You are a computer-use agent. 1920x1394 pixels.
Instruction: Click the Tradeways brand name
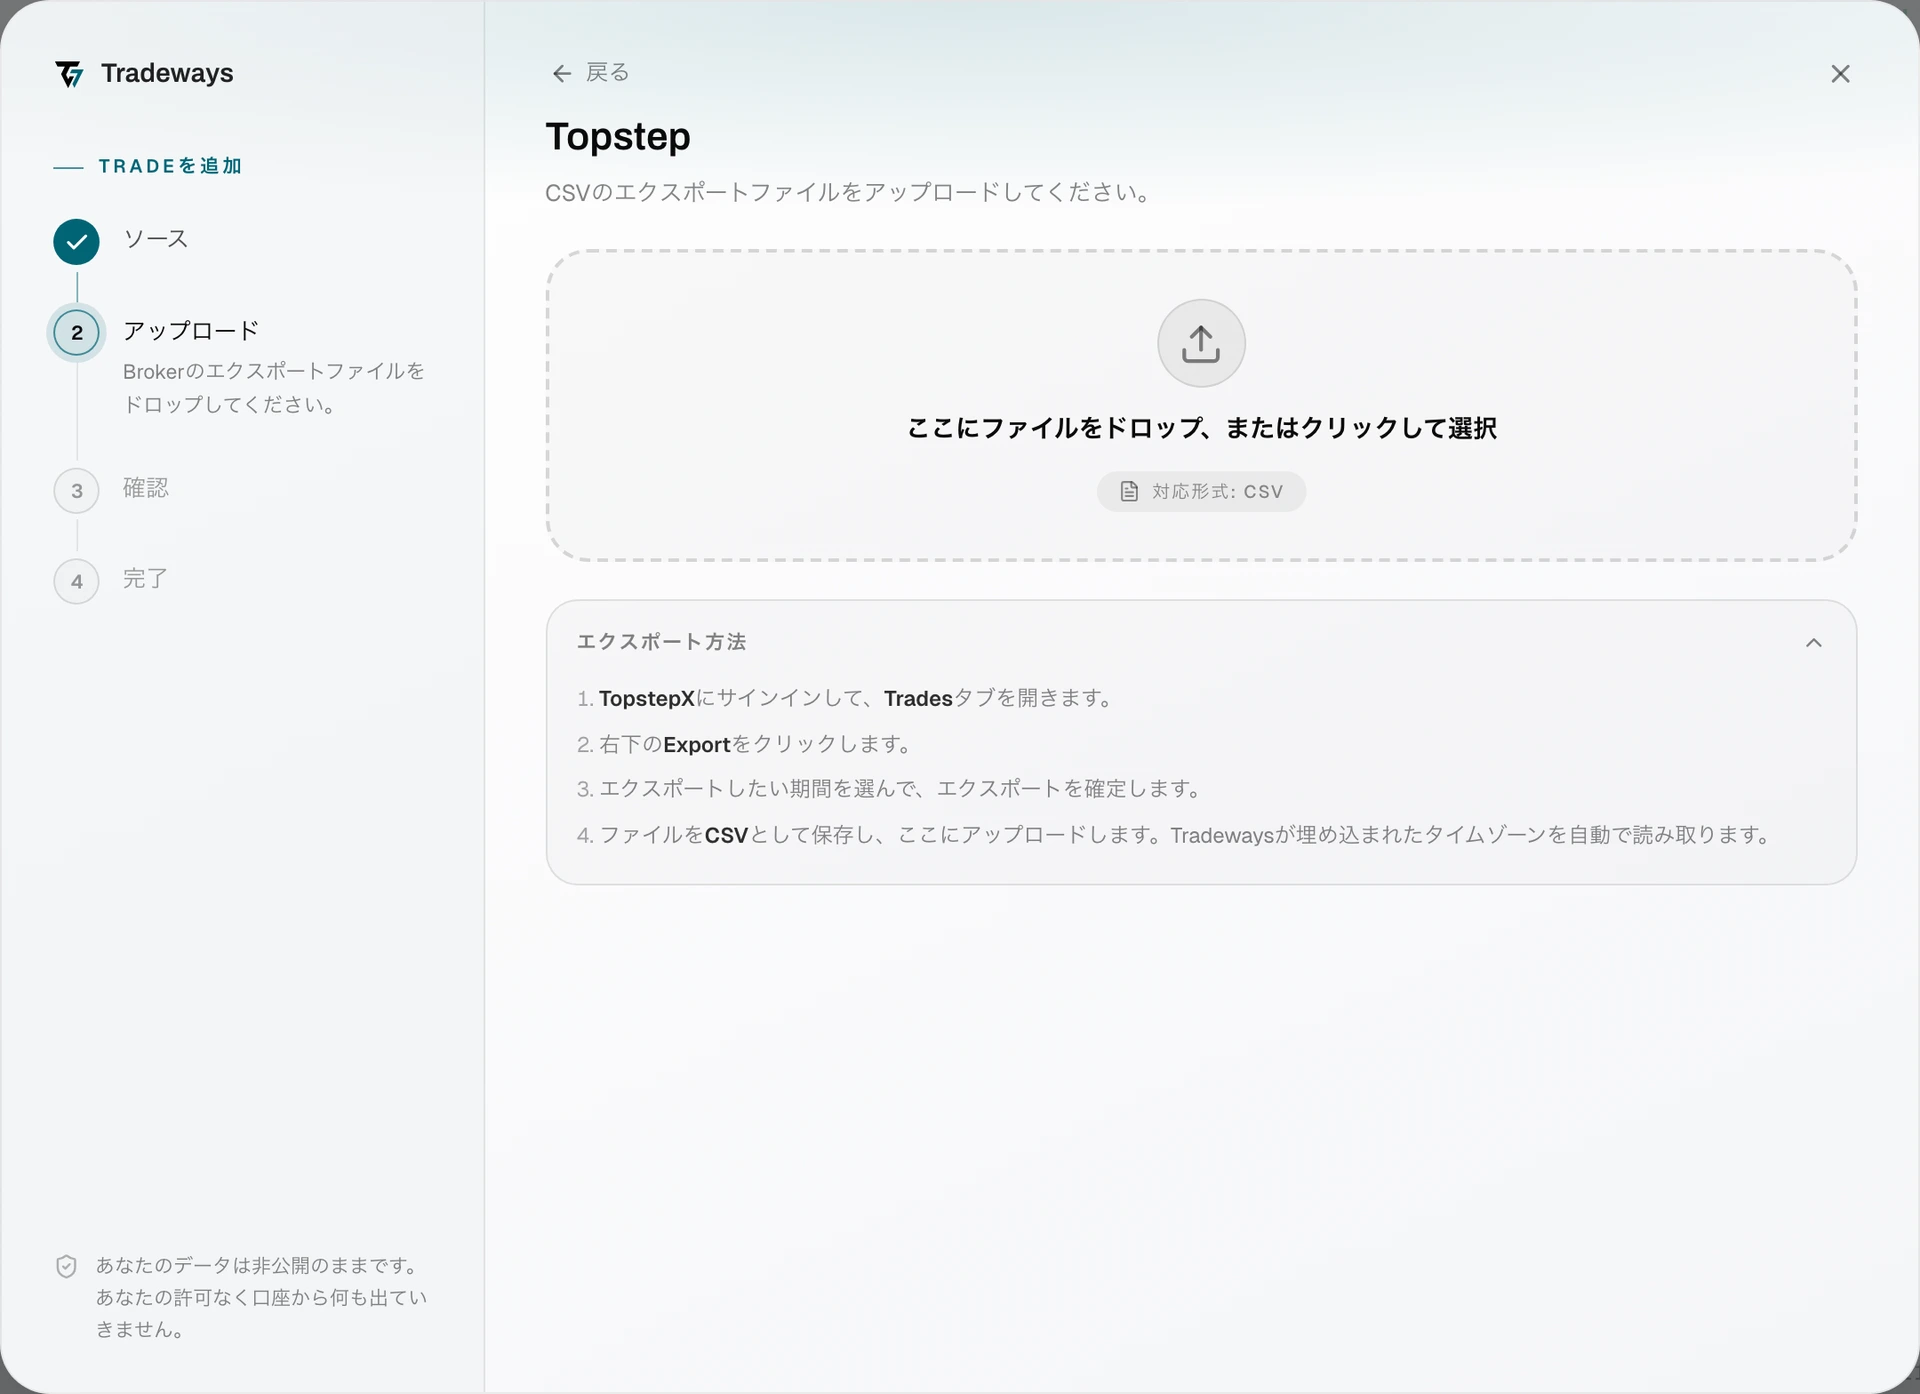167,73
